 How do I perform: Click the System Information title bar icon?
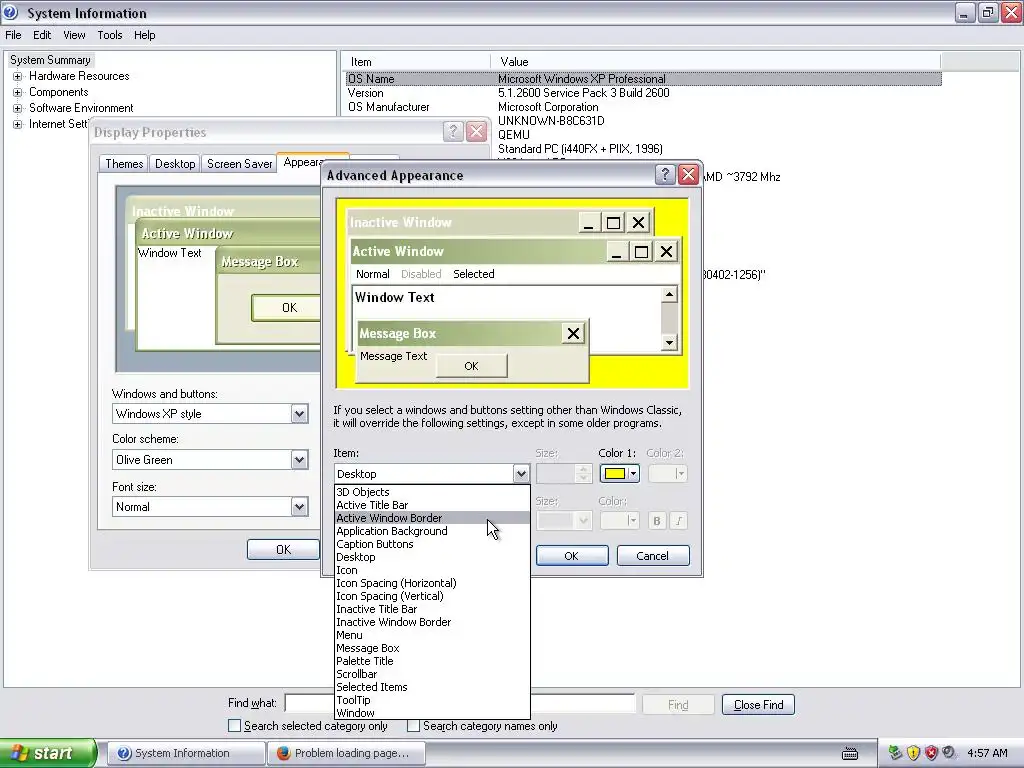click(x=11, y=12)
